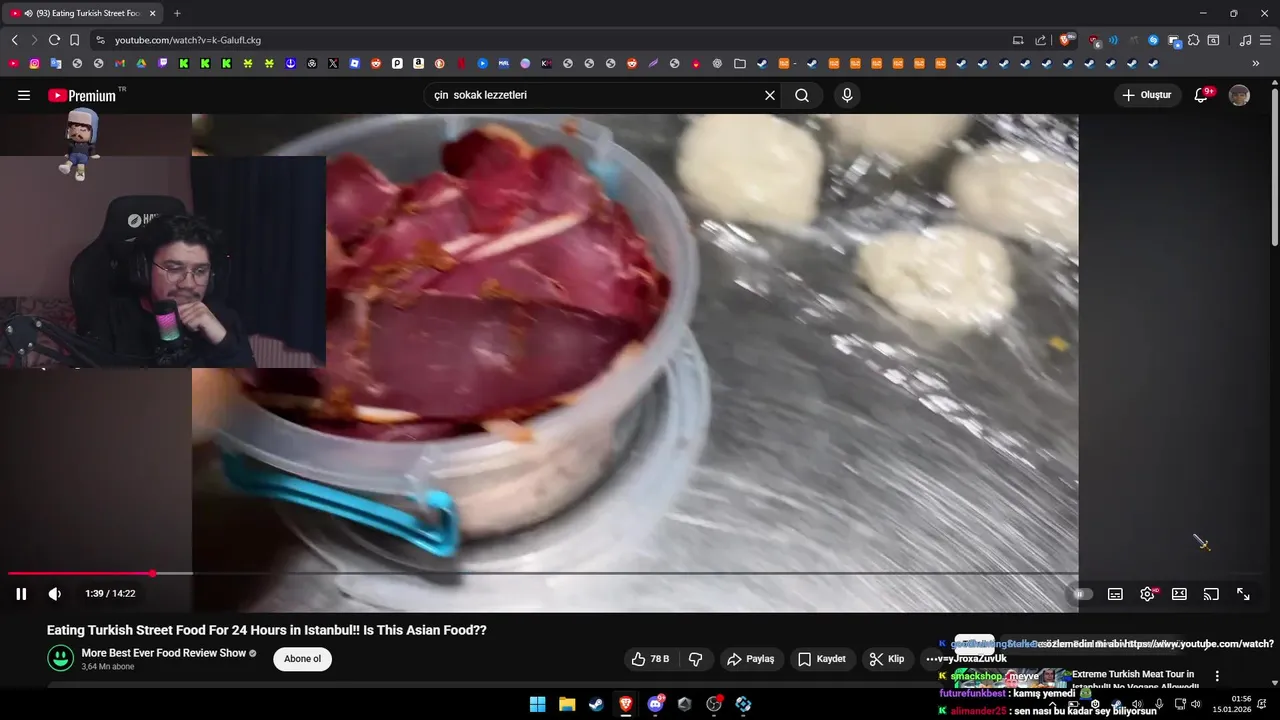The width and height of the screenshot is (1280, 720).
Task: Open a new browser tab
Action: (x=177, y=13)
